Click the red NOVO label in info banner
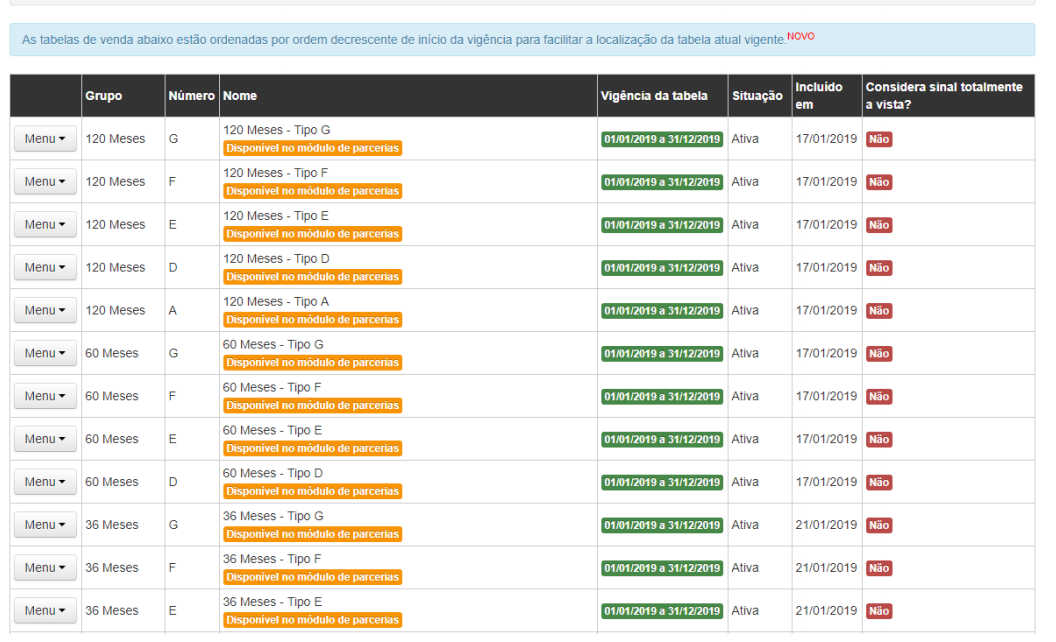The image size is (1056, 642). point(800,36)
